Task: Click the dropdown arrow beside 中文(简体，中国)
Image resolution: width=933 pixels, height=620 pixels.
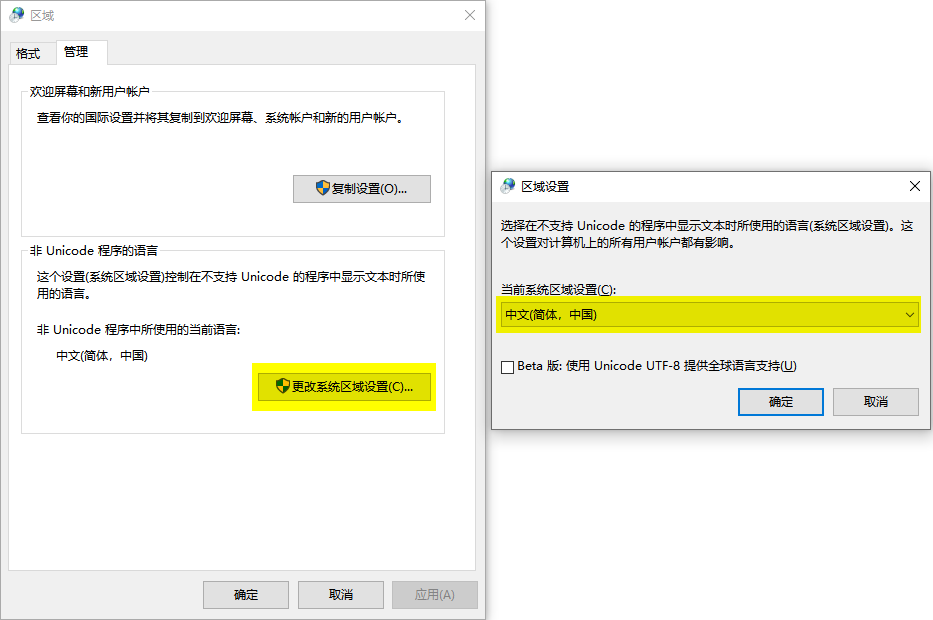Action: point(909,314)
